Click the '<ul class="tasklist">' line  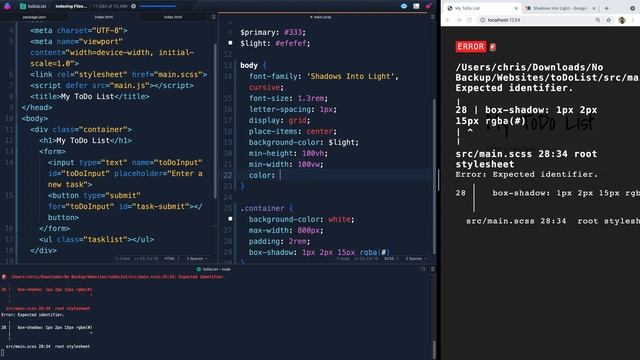(97, 240)
